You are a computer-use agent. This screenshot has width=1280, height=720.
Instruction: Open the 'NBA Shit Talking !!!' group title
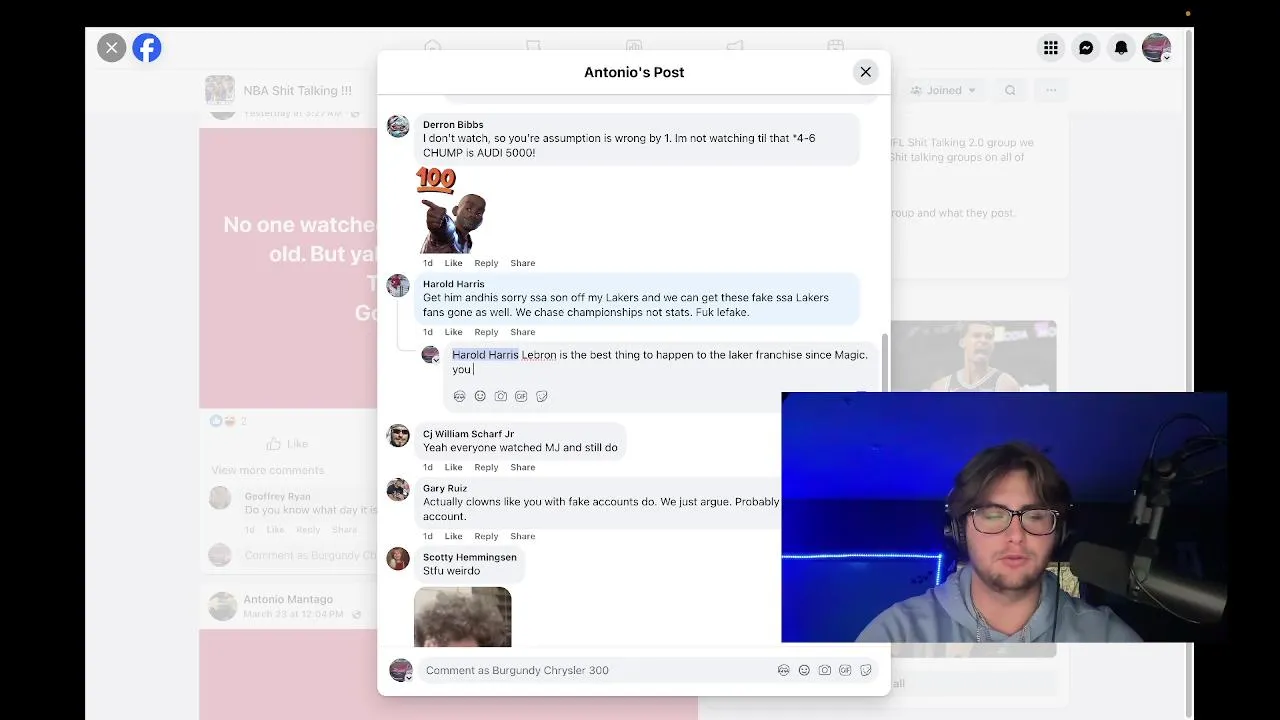click(x=297, y=90)
